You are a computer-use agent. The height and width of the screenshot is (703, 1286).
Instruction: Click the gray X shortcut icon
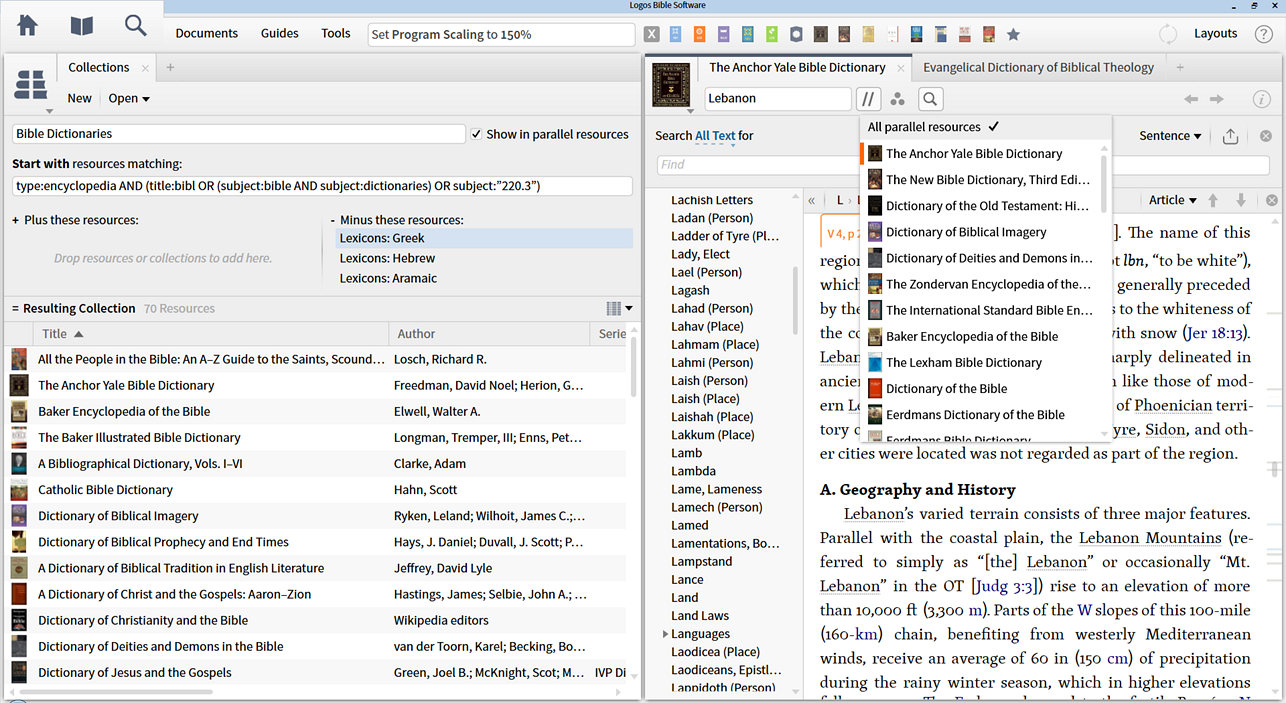coord(652,34)
